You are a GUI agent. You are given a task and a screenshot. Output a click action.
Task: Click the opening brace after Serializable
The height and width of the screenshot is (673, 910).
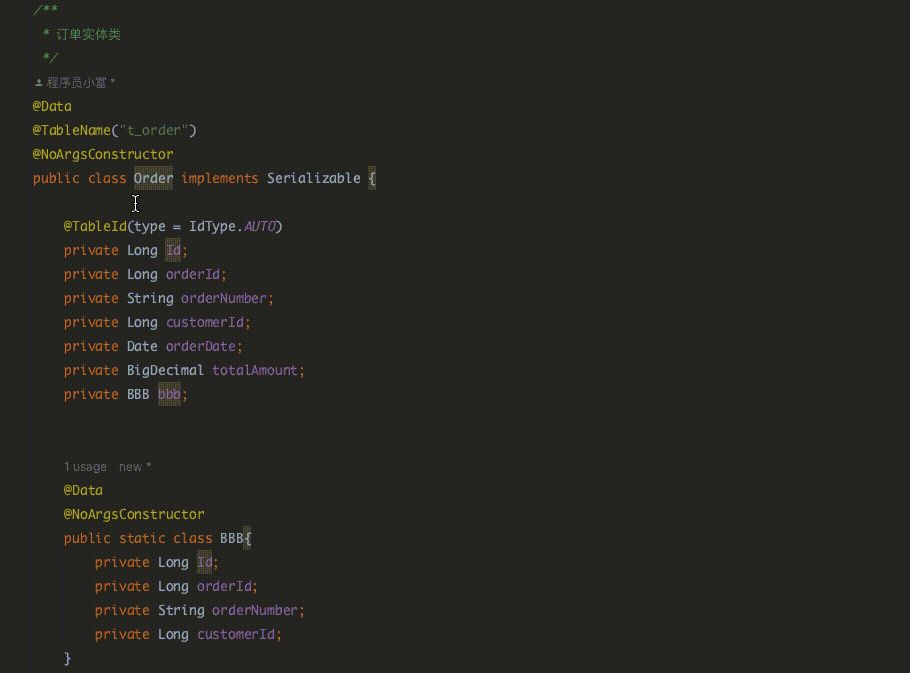point(372,178)
